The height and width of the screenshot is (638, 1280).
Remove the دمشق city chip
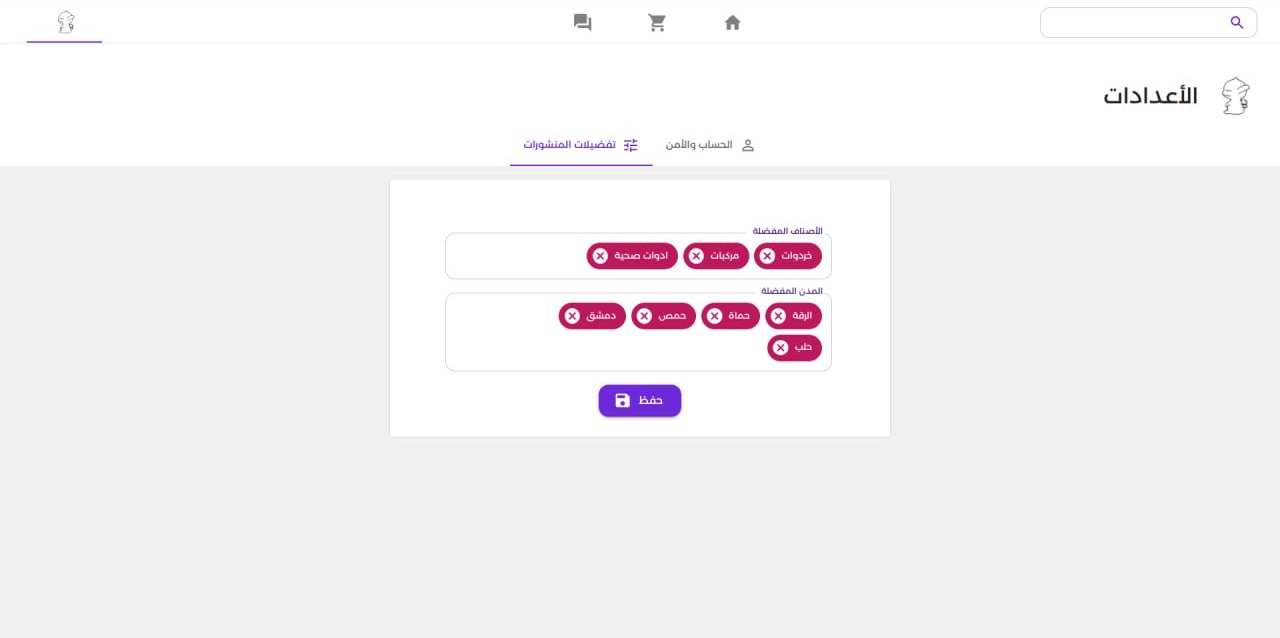572,316
